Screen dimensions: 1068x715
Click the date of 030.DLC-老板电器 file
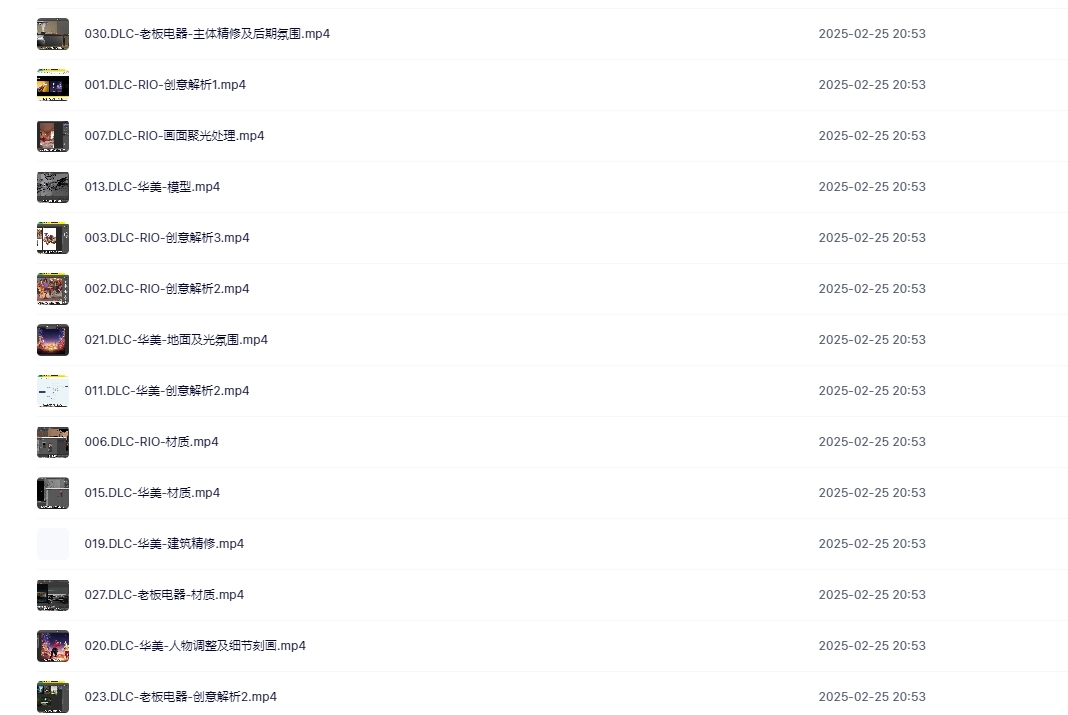pos(872,33)
